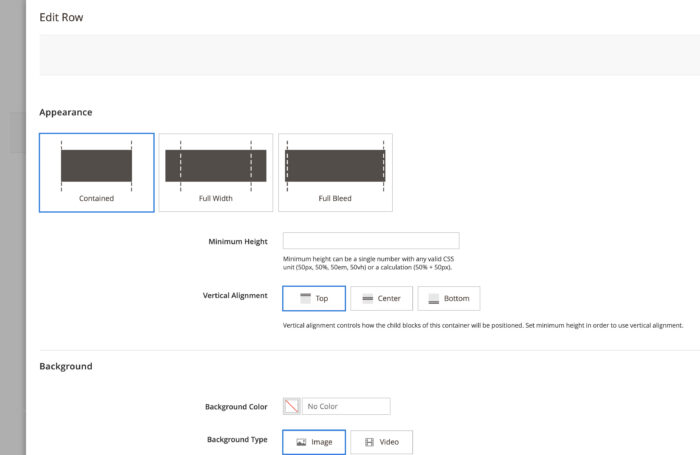Viewport: 700px width, 455px height.
Task: Click the No Color text field
Action: pyautogui.click(x=346, y=406)
